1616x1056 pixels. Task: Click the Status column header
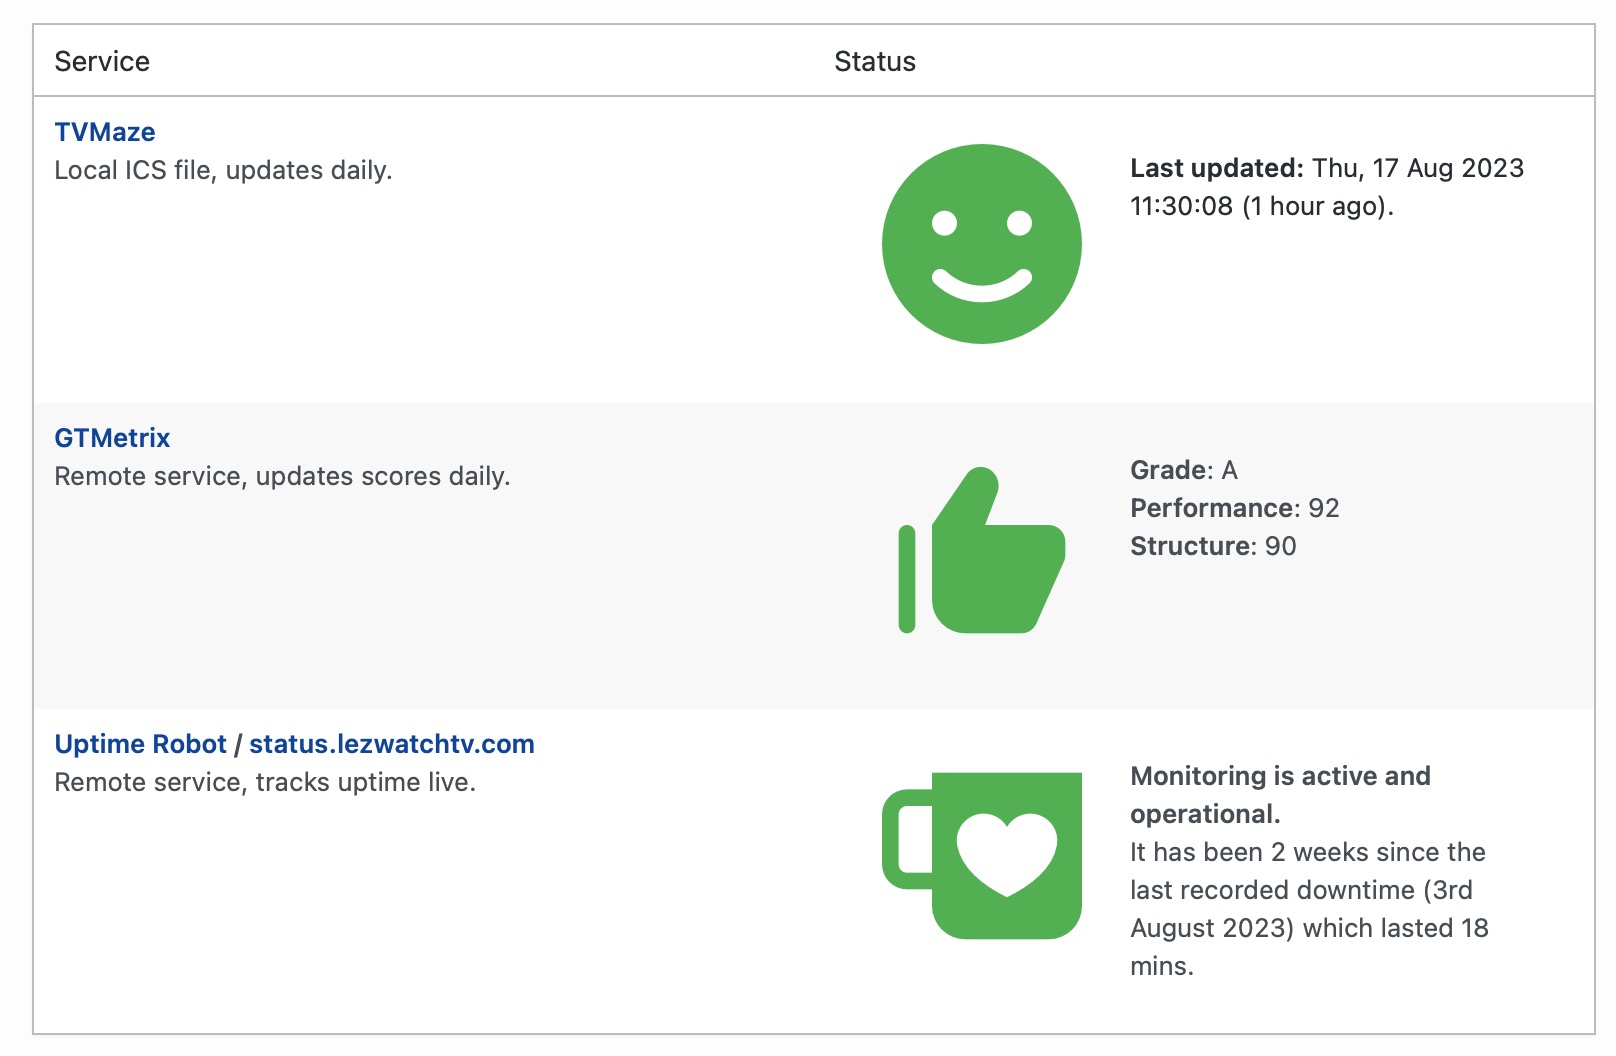click(x=874, y=62)
